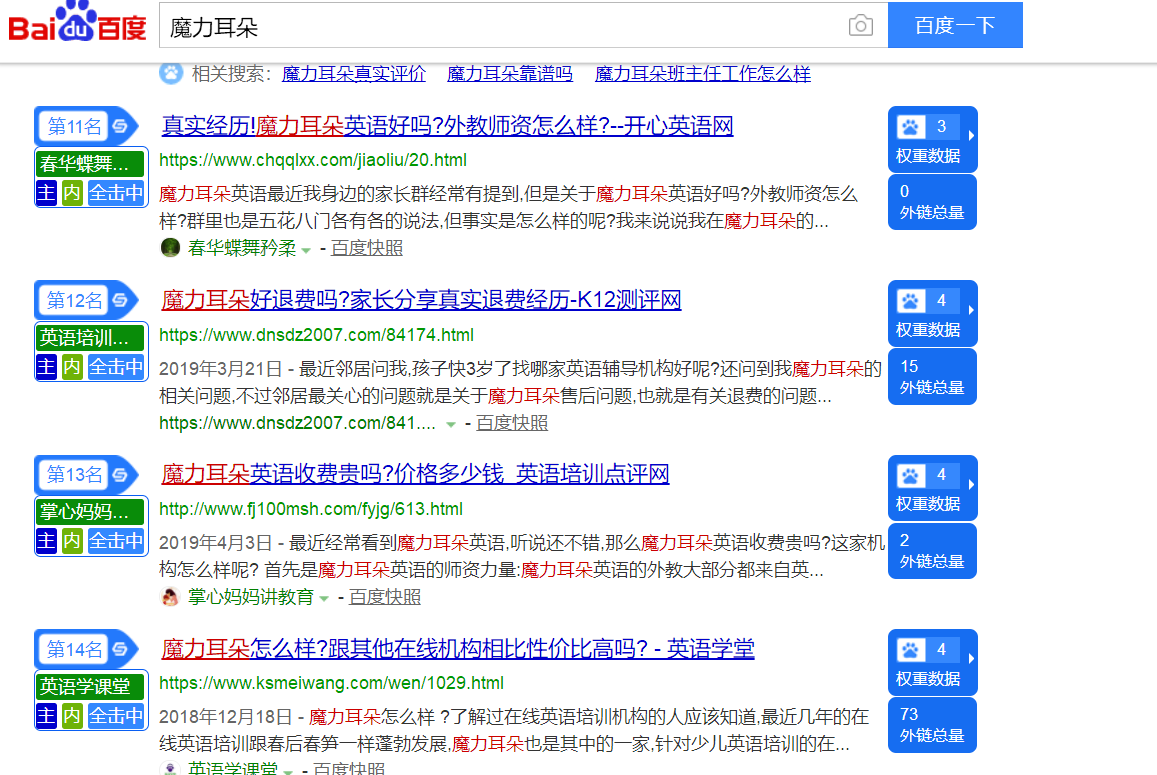Image resolution: width=1157 pixels, height=775 pixels.
Task: Open result title 魔力耳朵英语收费贵吗
Action: pos(415,474)
